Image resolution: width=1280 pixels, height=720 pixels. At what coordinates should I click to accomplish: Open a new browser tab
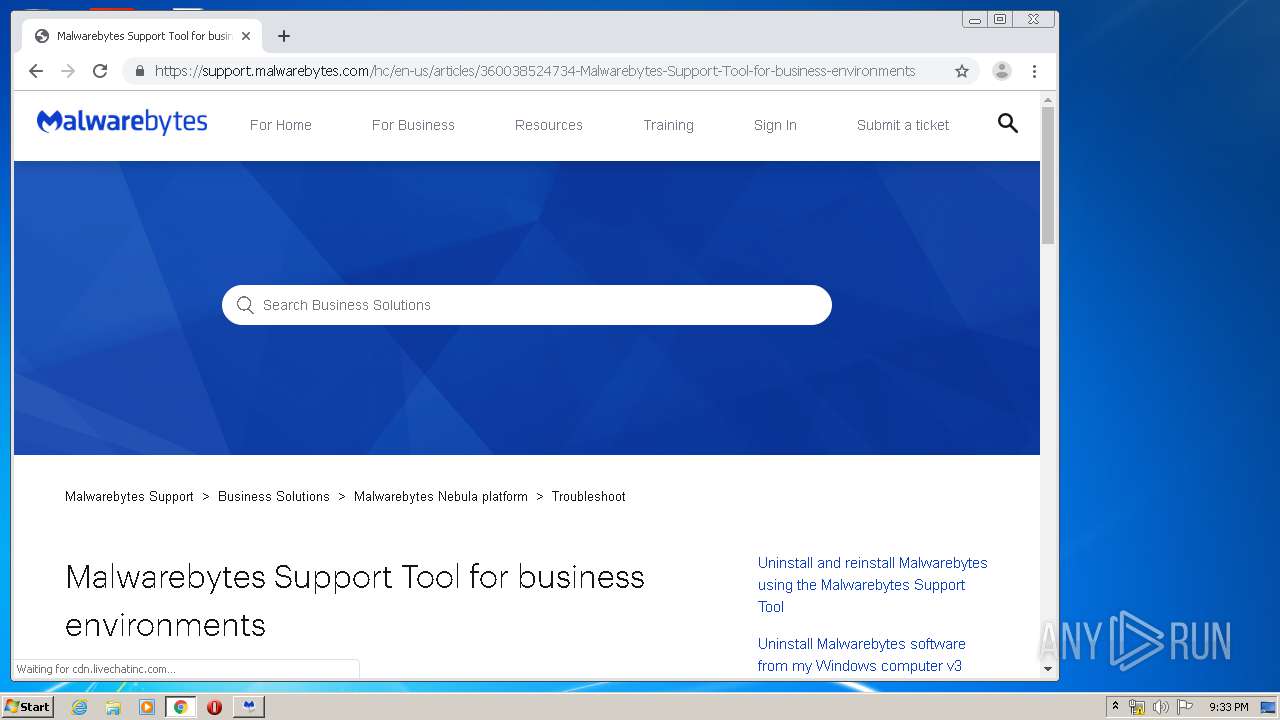[284, 36]
